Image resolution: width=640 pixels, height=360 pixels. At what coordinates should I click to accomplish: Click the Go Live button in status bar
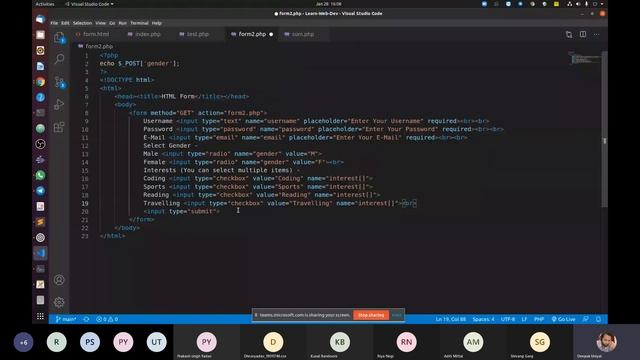[x=563, y=319]
